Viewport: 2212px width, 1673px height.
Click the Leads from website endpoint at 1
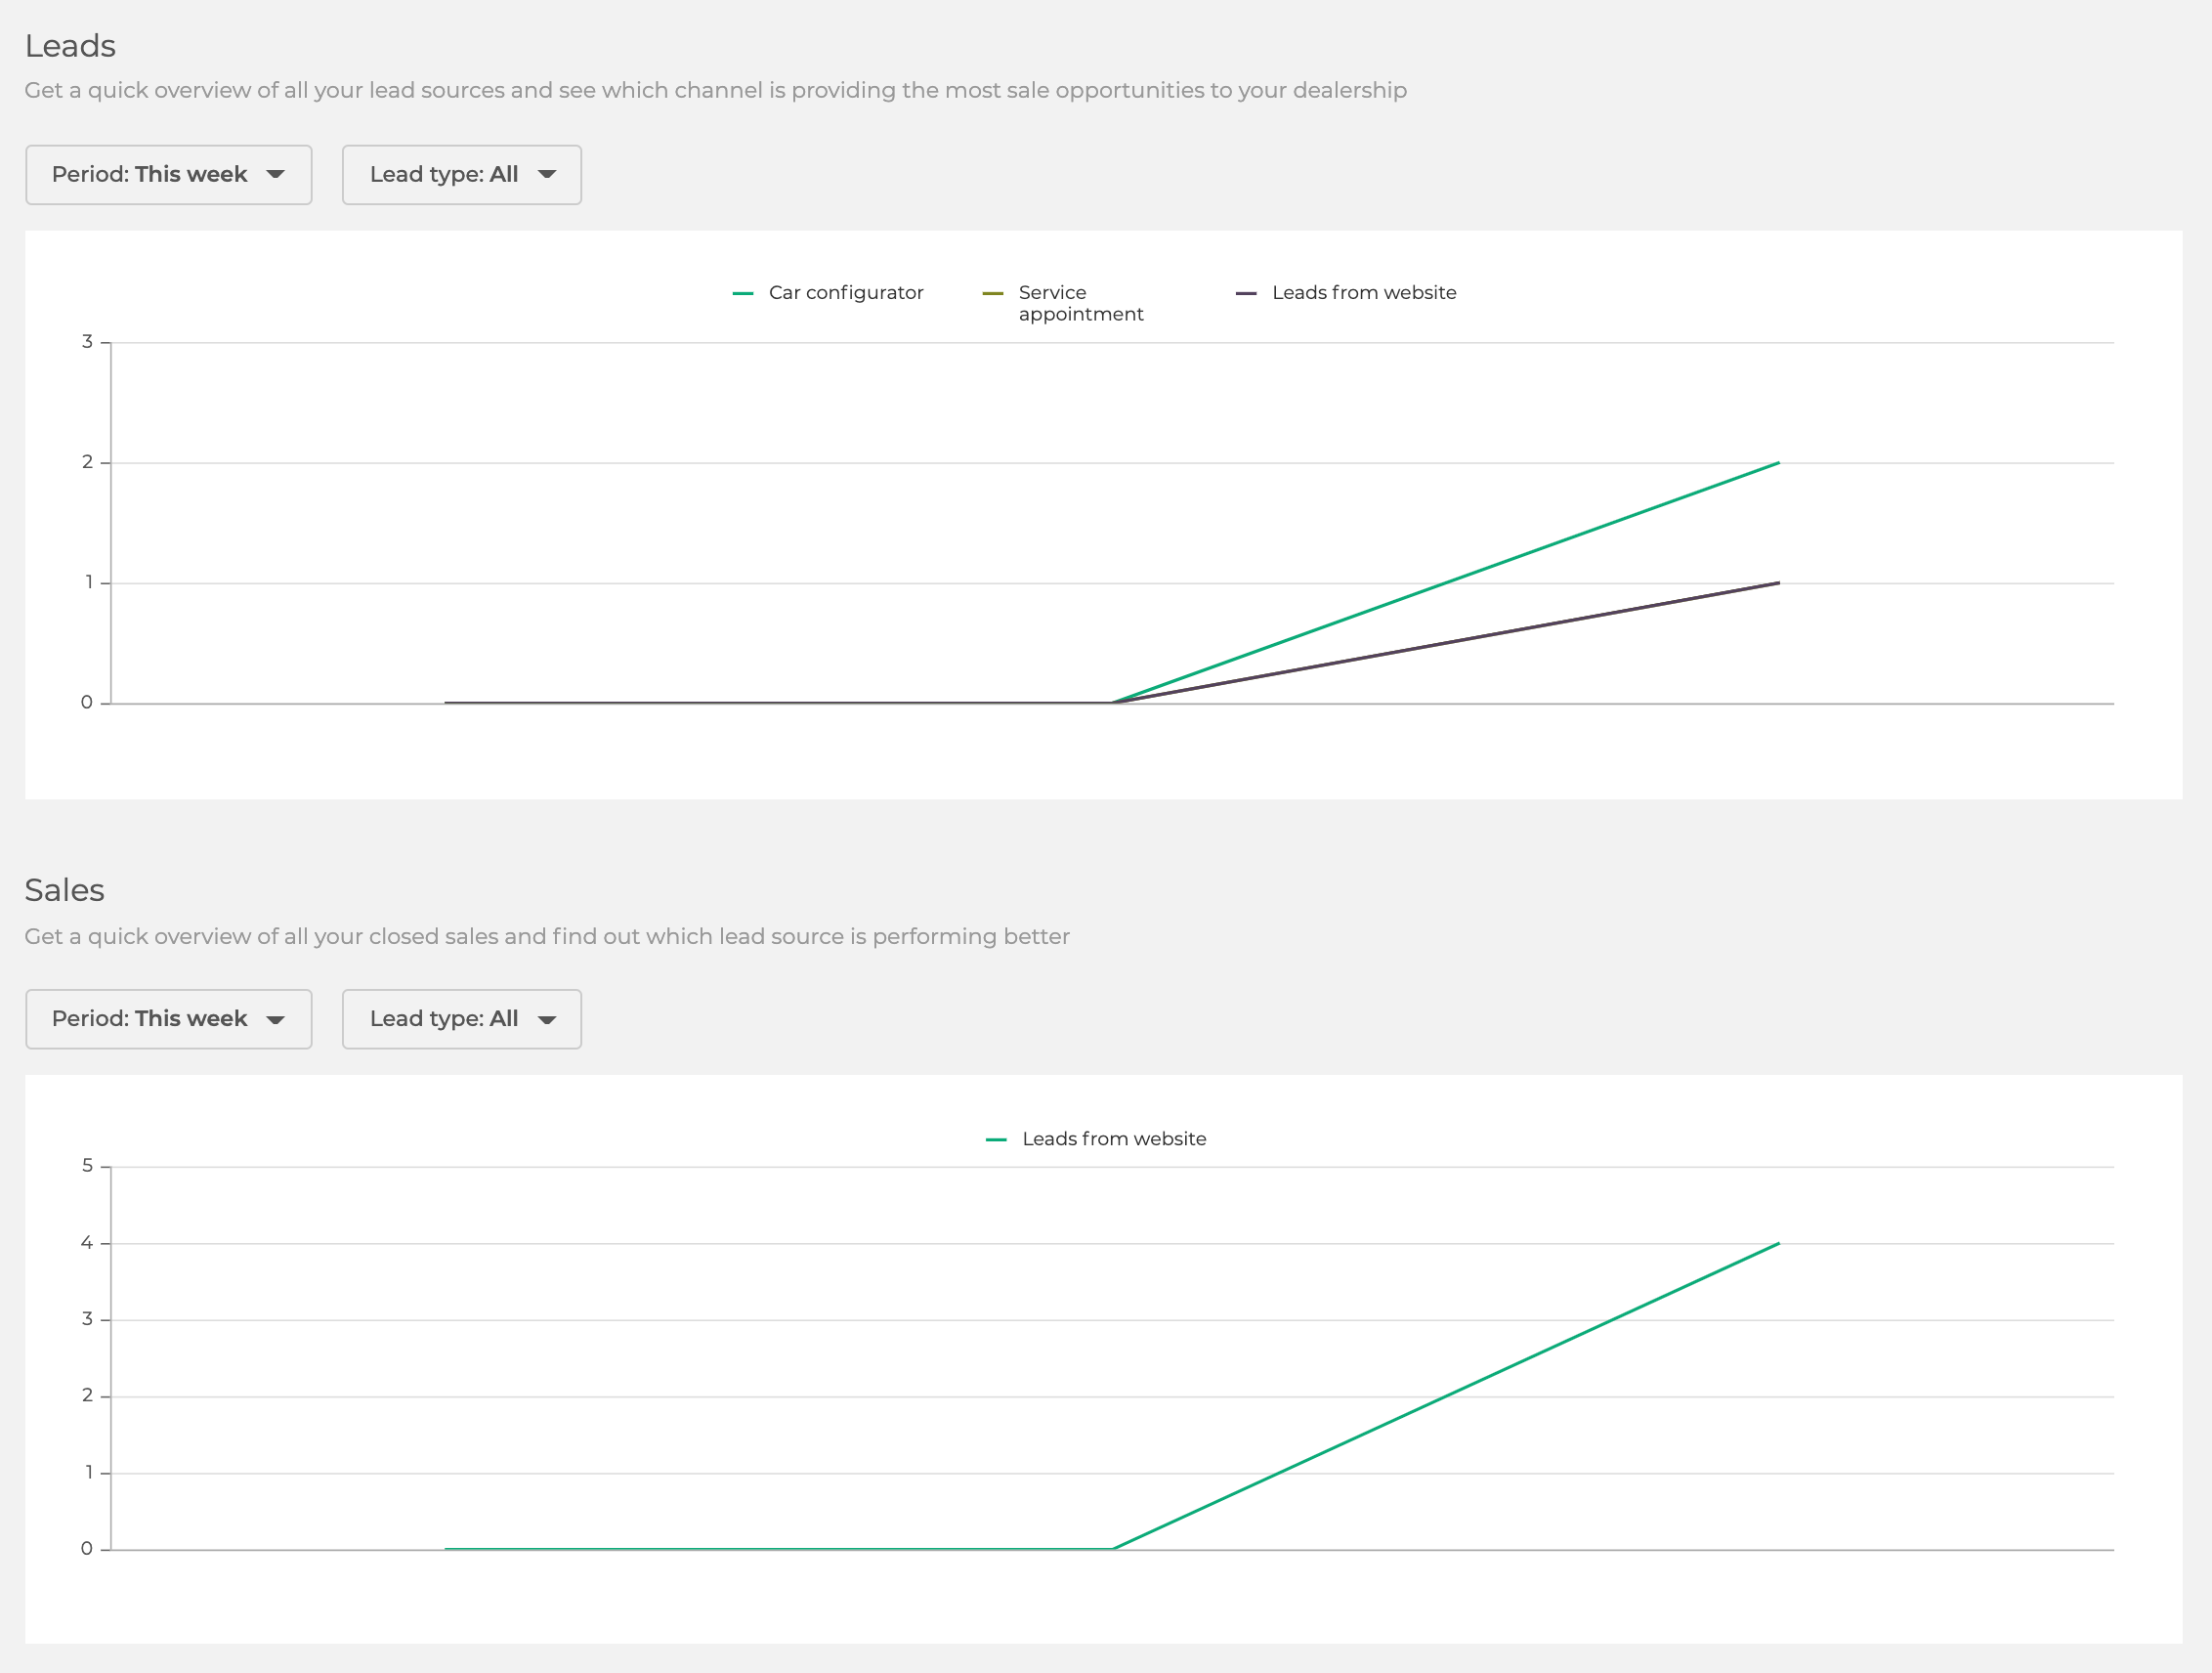1779,583
